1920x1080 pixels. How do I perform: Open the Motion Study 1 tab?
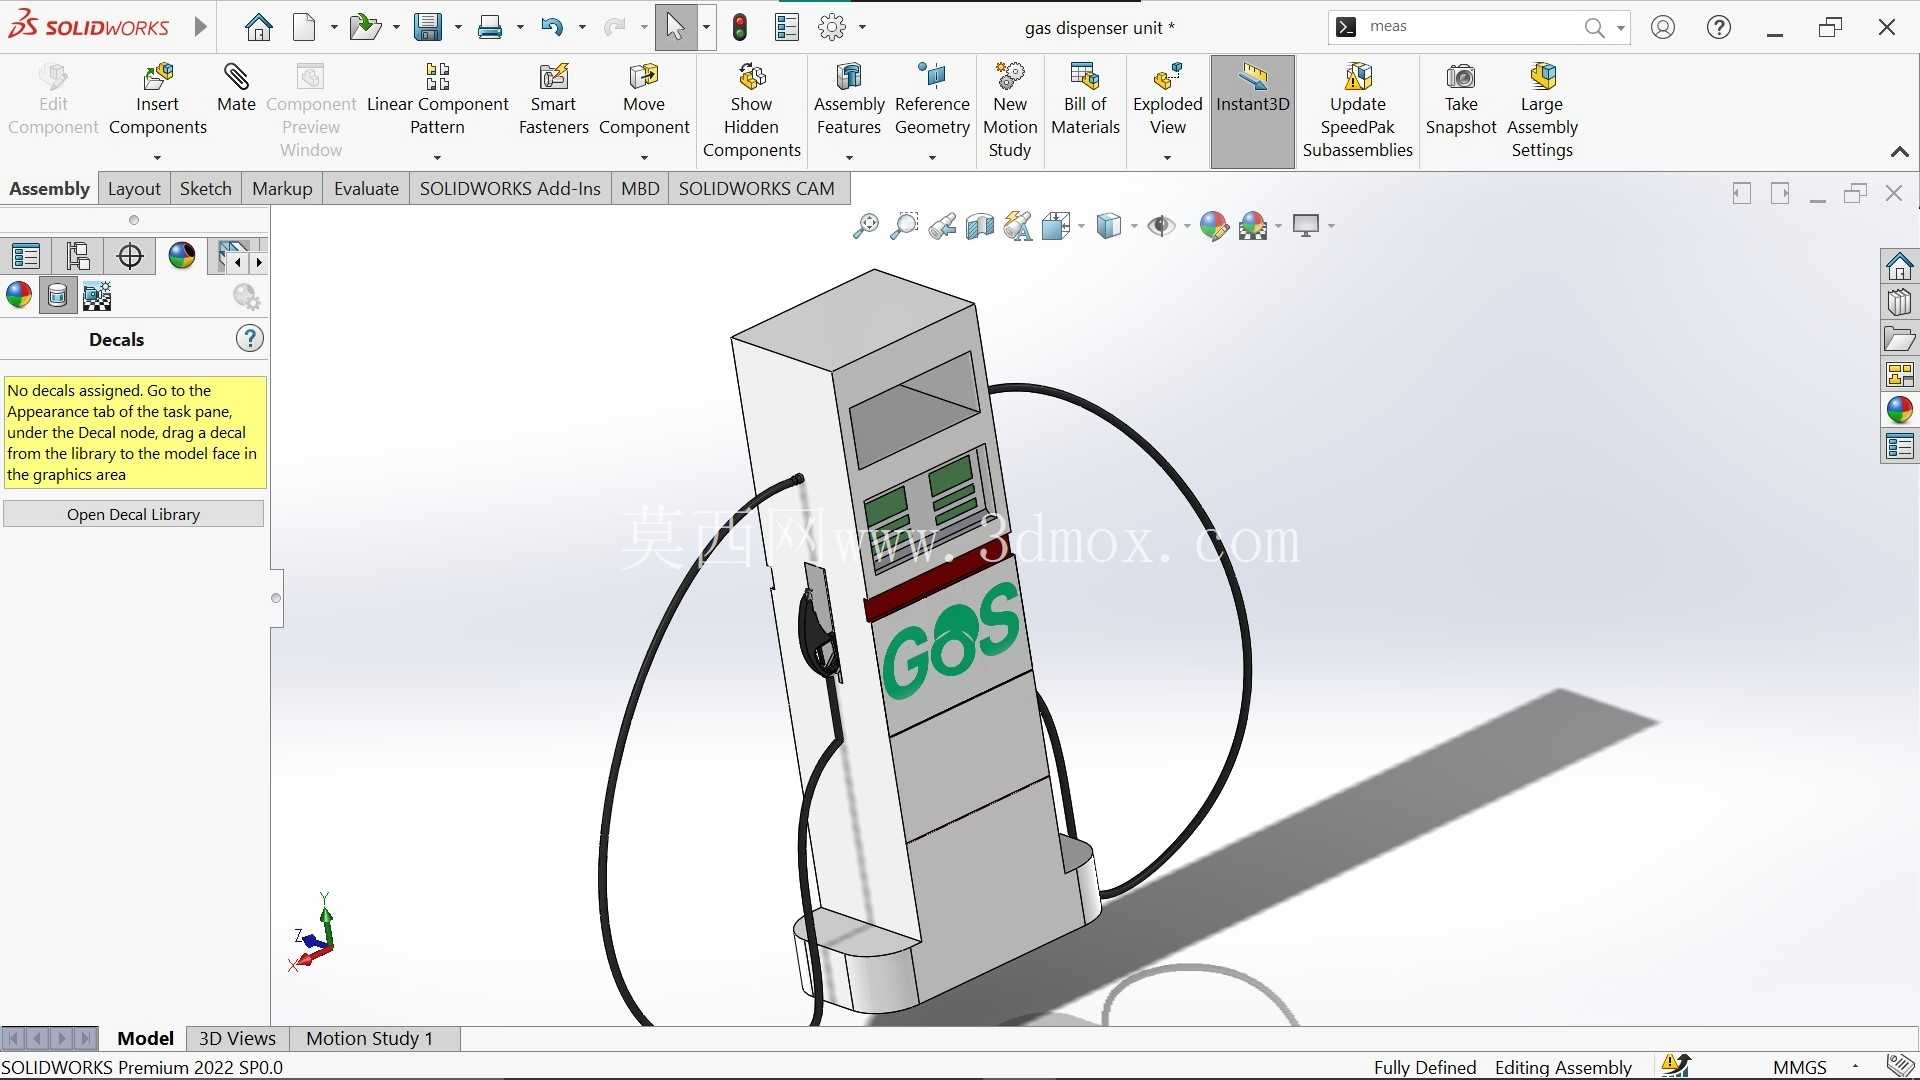369,1038
